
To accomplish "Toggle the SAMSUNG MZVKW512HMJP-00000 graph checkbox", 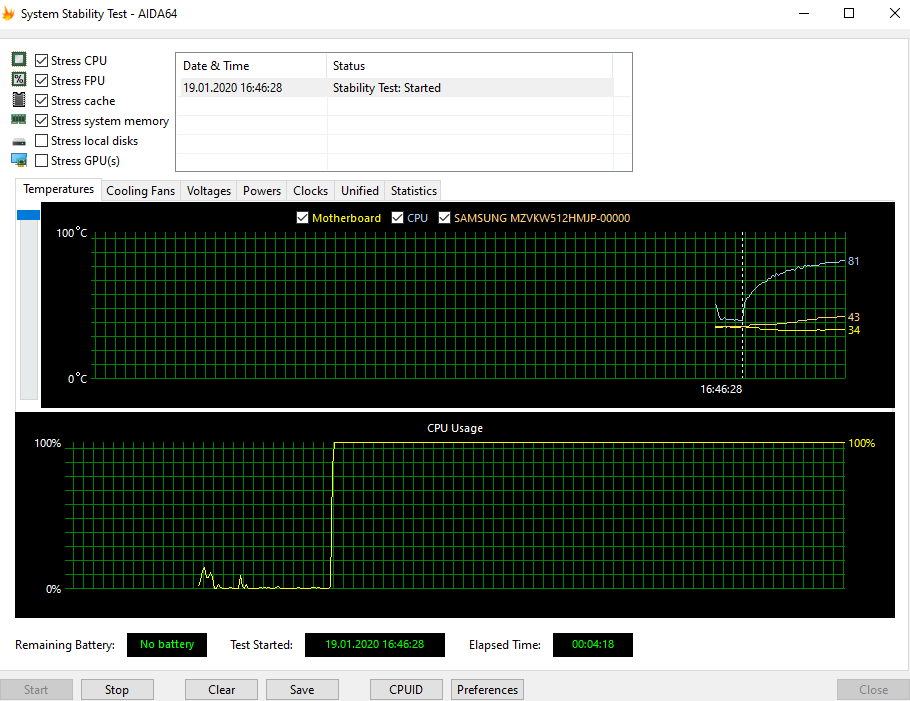I will point(445,218).
